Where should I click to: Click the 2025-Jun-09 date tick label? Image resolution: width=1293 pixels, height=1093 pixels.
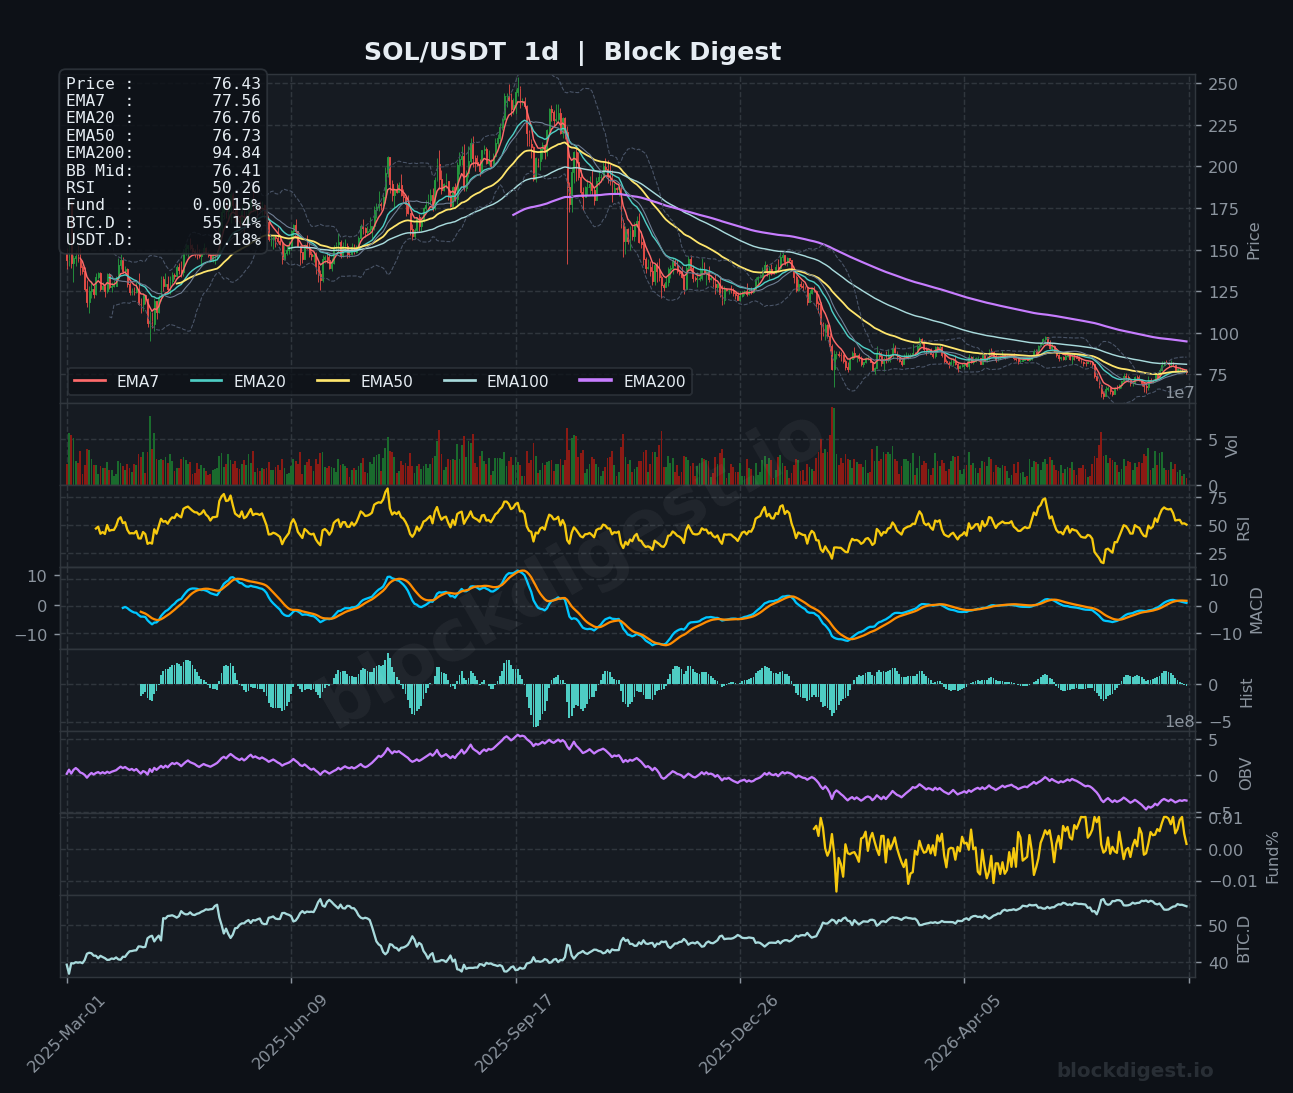click(x=288, y=1030)
